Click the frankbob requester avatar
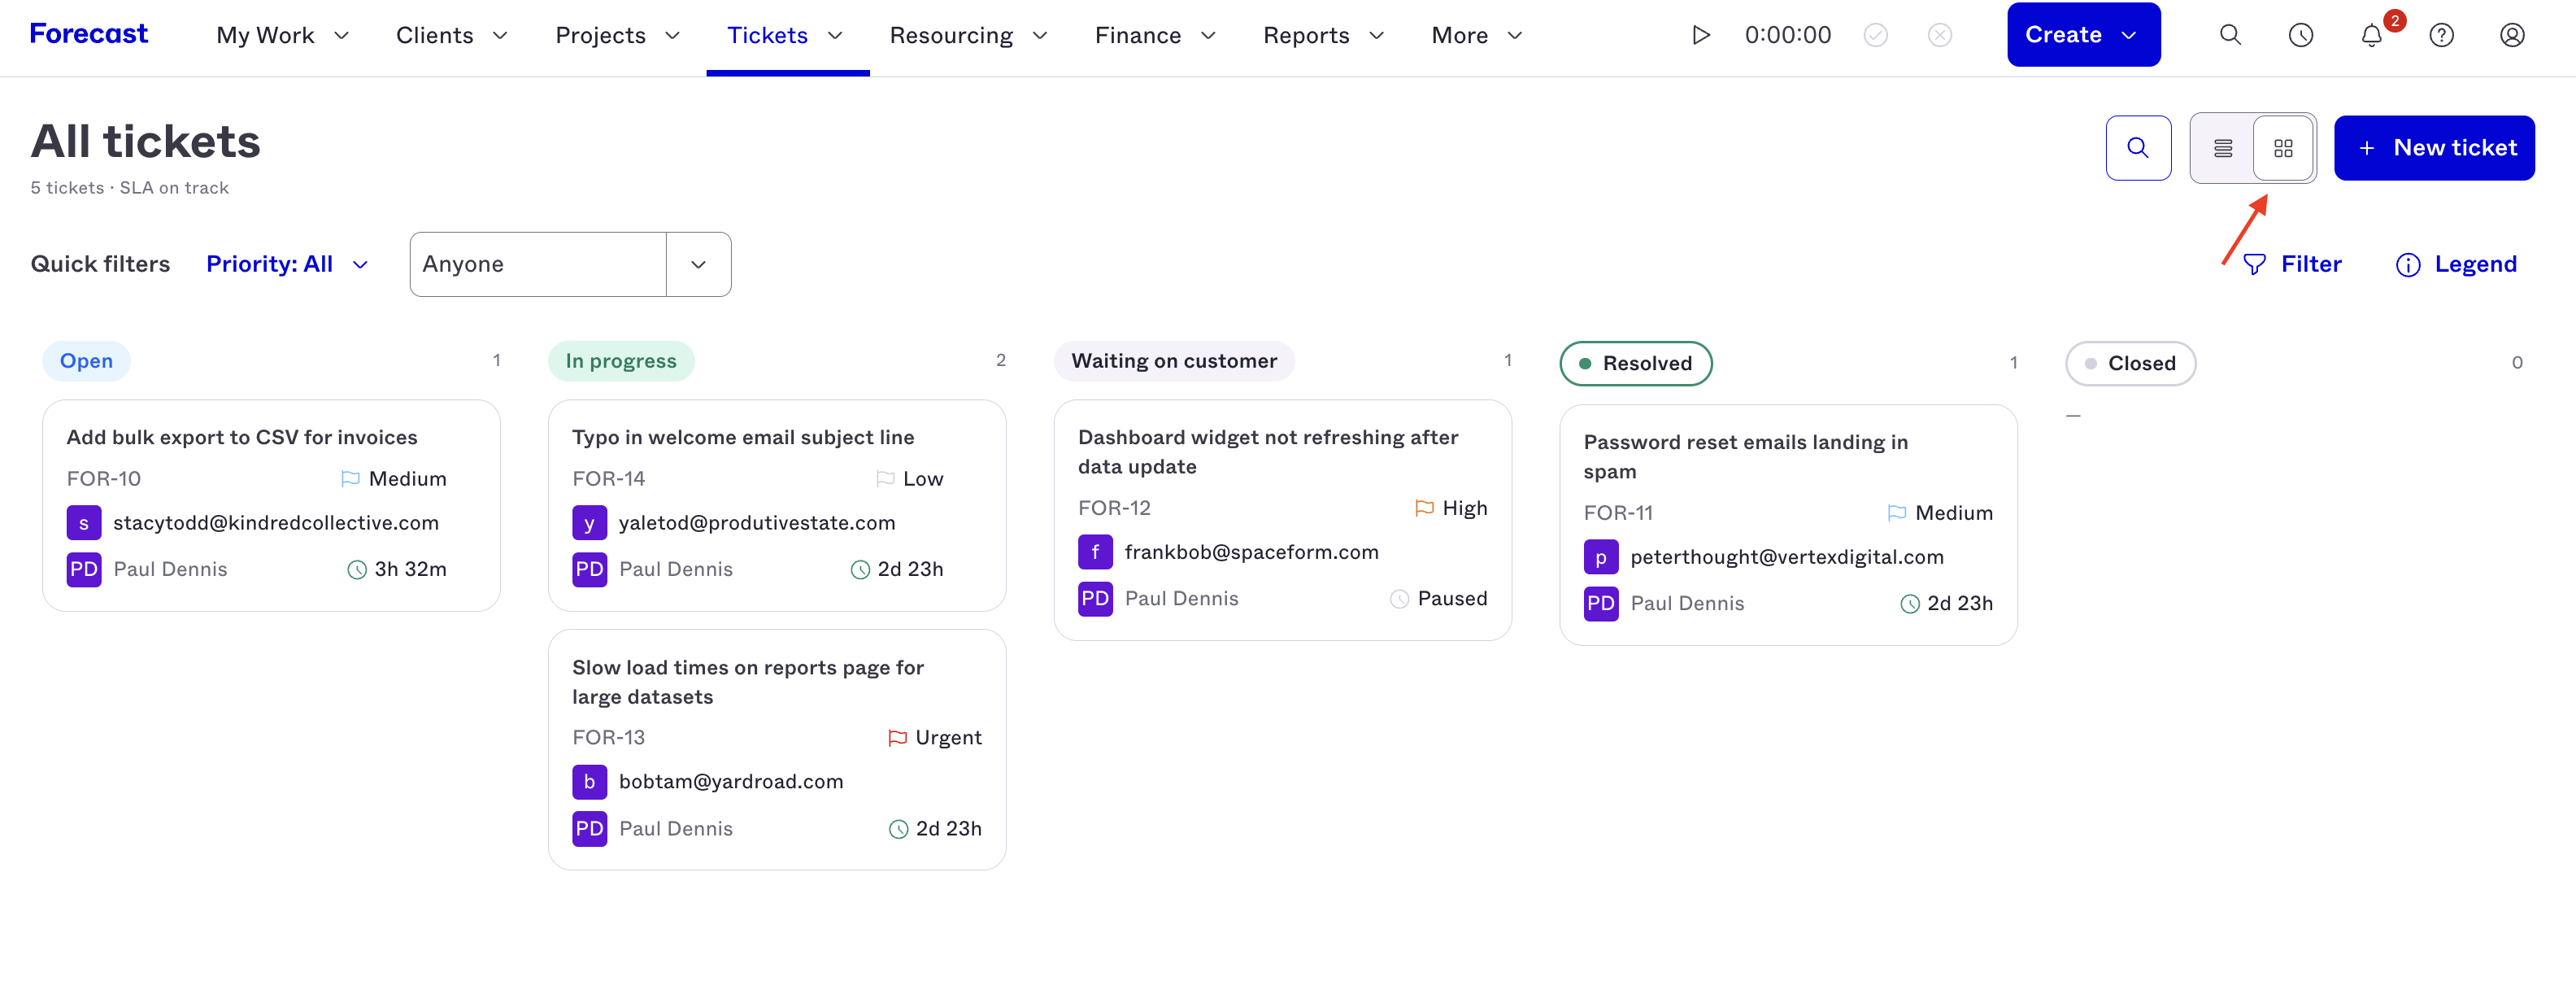This screenshot has width=2576, height=999. click(x=1096, y=552)
